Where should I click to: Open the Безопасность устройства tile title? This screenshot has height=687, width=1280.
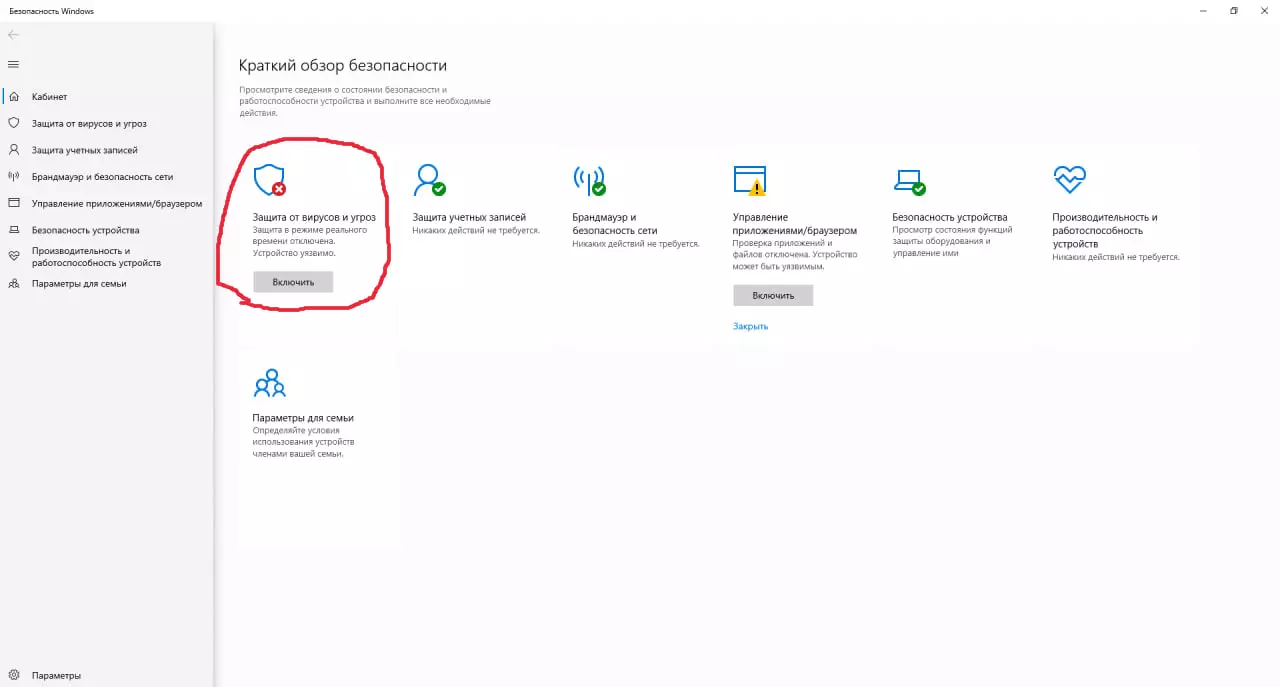(950, 217)
